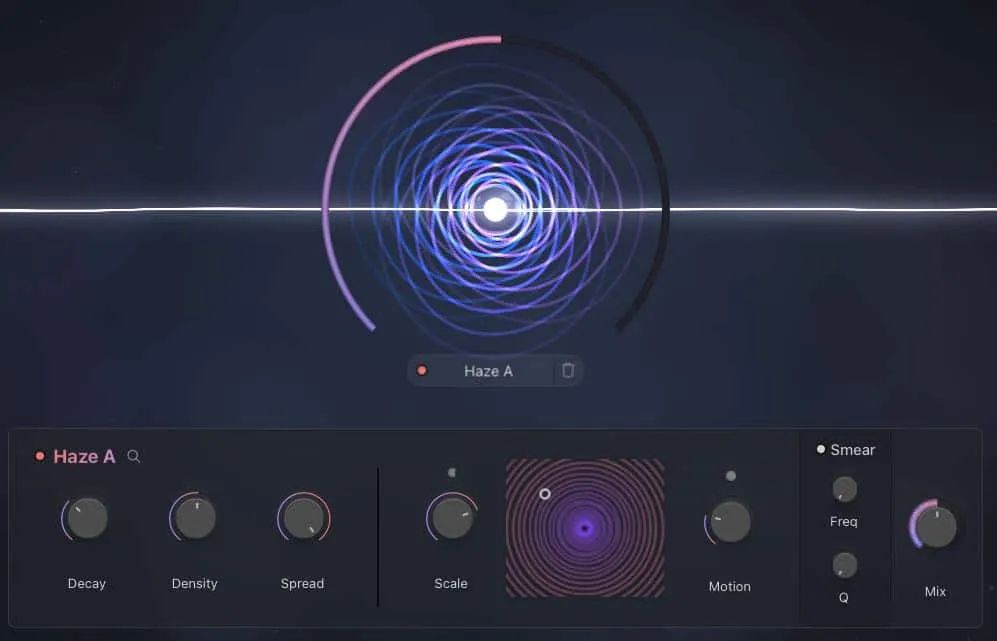Click the Density knob
Screen dimensions: 997x641
tap(195, 518)
